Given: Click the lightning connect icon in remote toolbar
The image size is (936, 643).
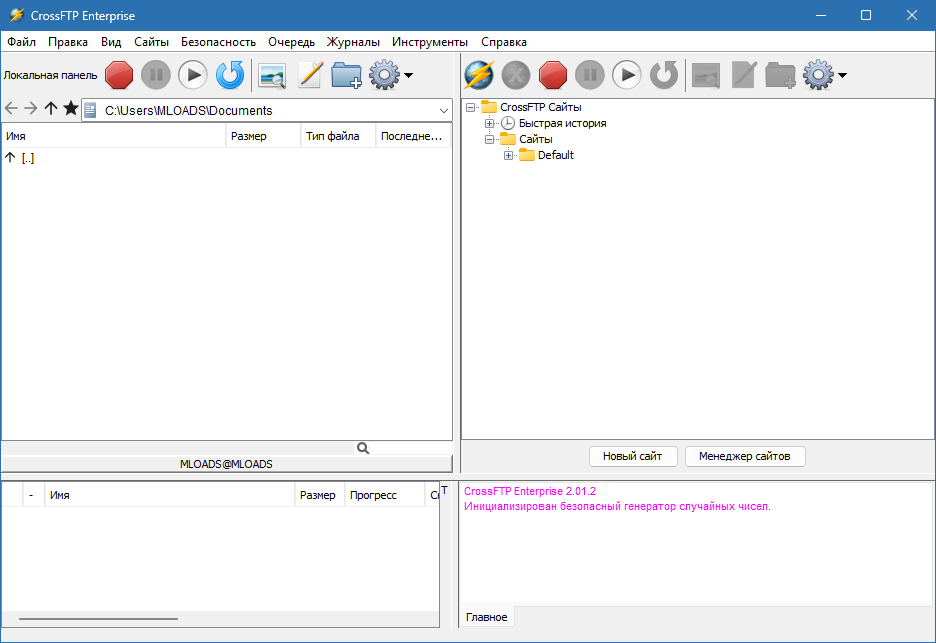Looking at the screenshot, I should coord(479,75).
